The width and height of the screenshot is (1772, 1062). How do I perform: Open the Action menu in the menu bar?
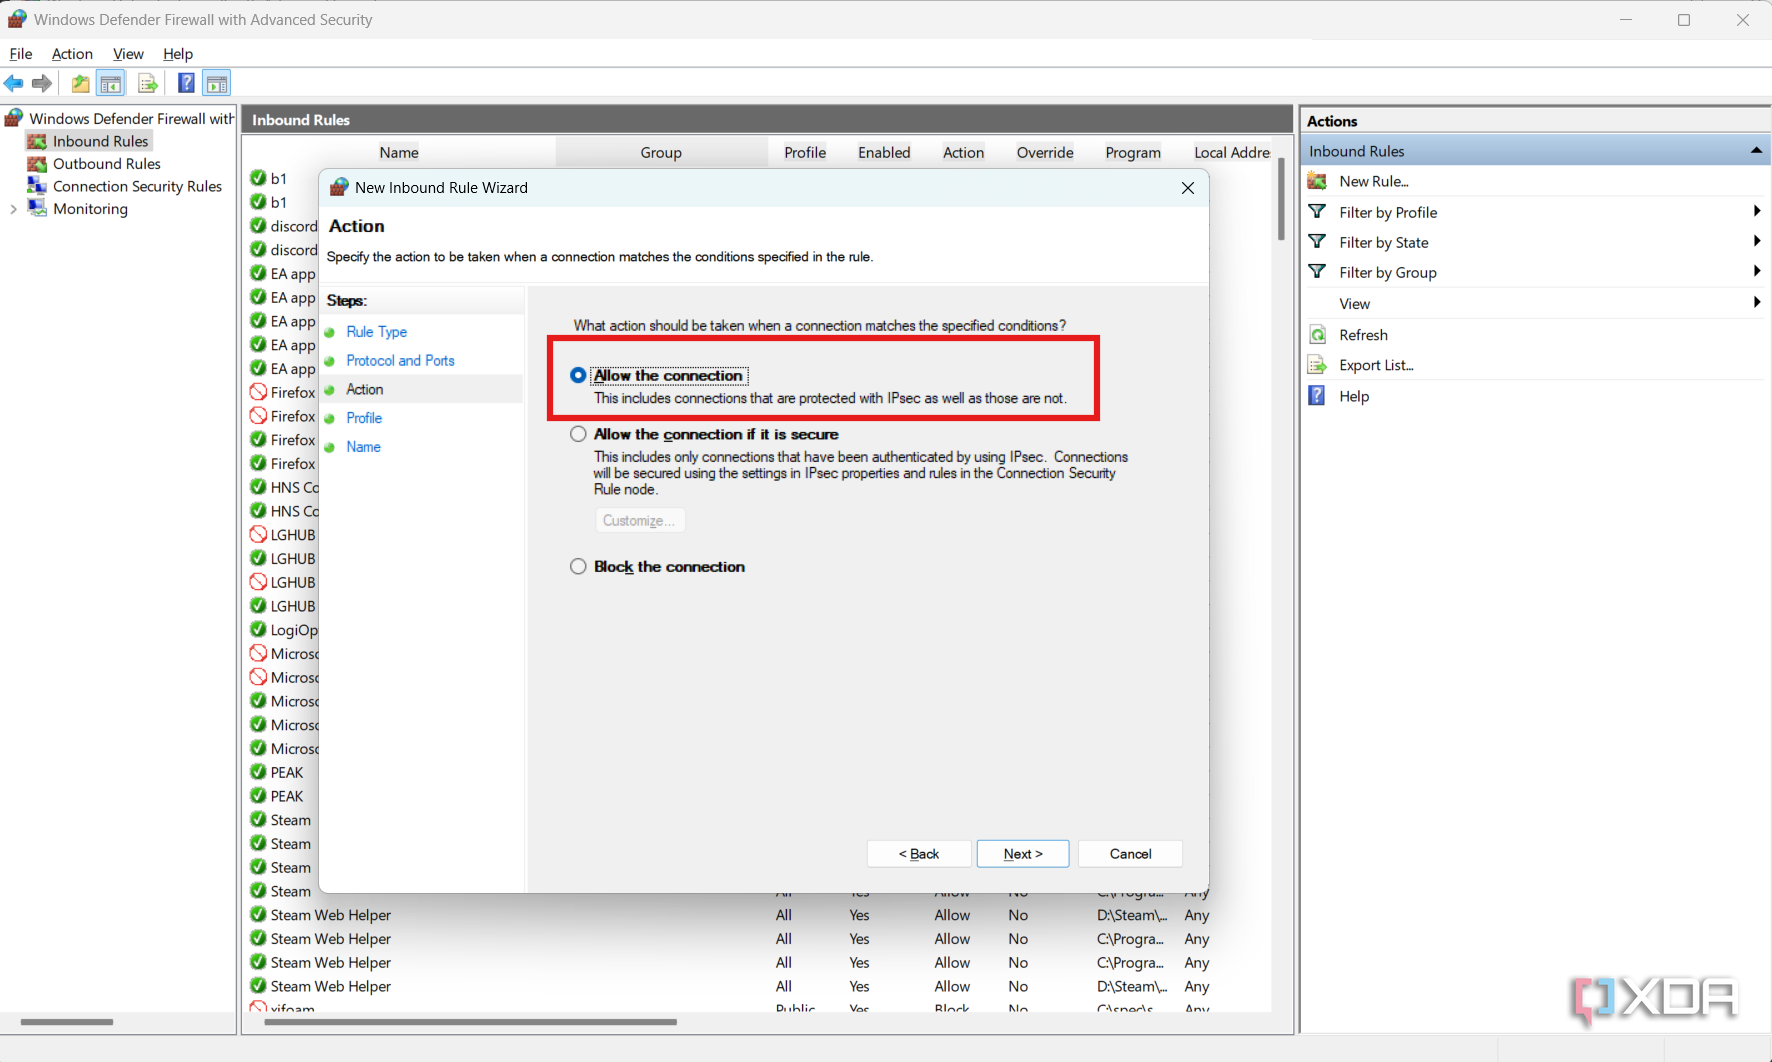[x=72, y=54]
